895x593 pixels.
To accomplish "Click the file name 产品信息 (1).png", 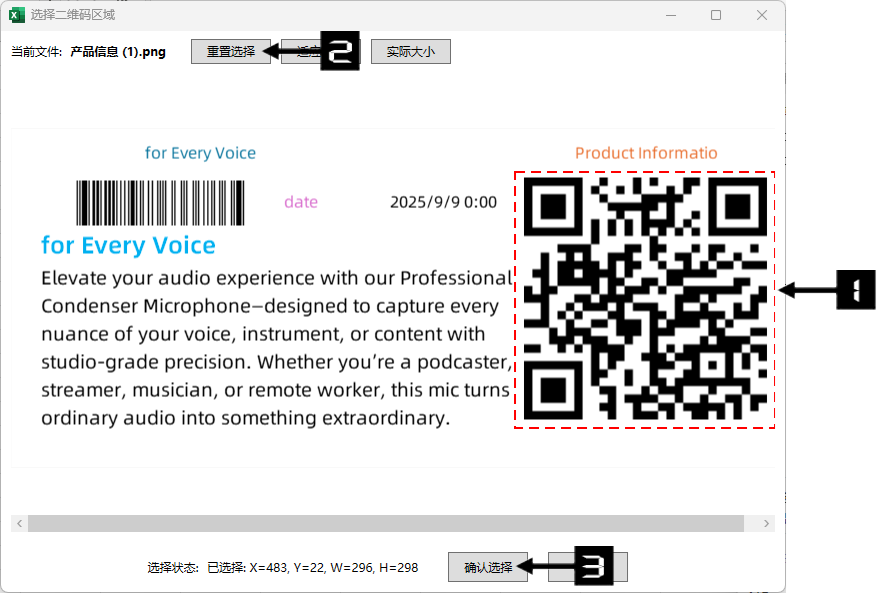I will click(x=118, y=52).
